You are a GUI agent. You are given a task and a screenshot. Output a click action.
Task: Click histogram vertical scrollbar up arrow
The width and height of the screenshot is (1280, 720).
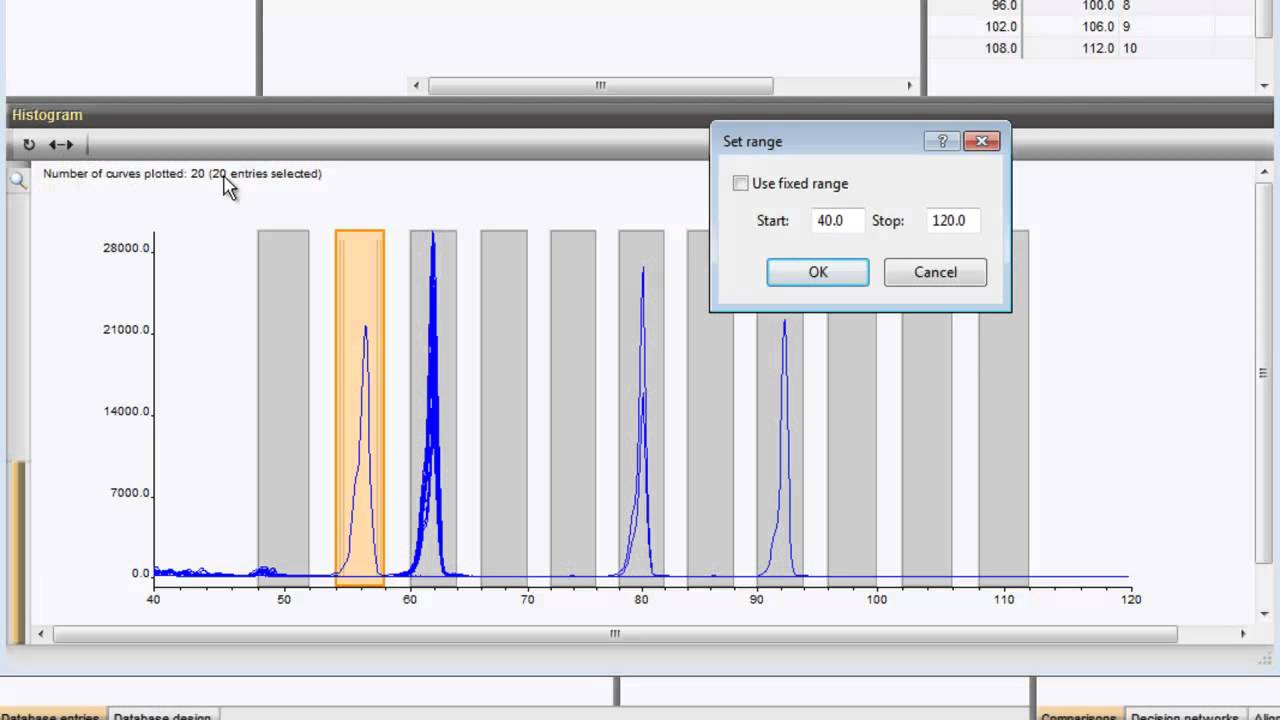(x=1263, y=173)
